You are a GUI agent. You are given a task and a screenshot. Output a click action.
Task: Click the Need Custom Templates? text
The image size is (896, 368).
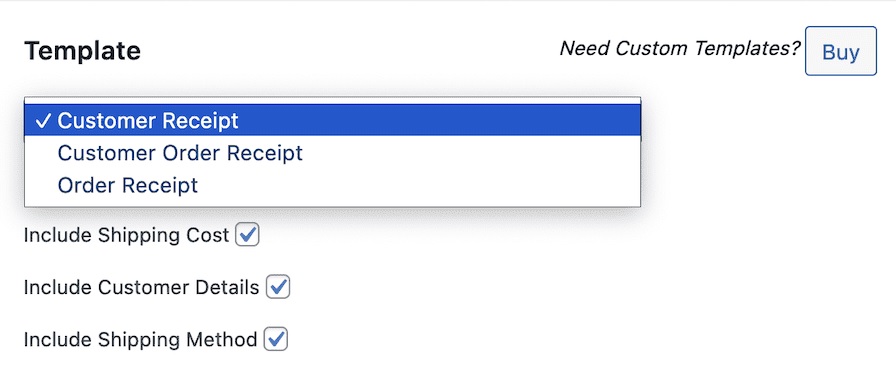[680, 49]
